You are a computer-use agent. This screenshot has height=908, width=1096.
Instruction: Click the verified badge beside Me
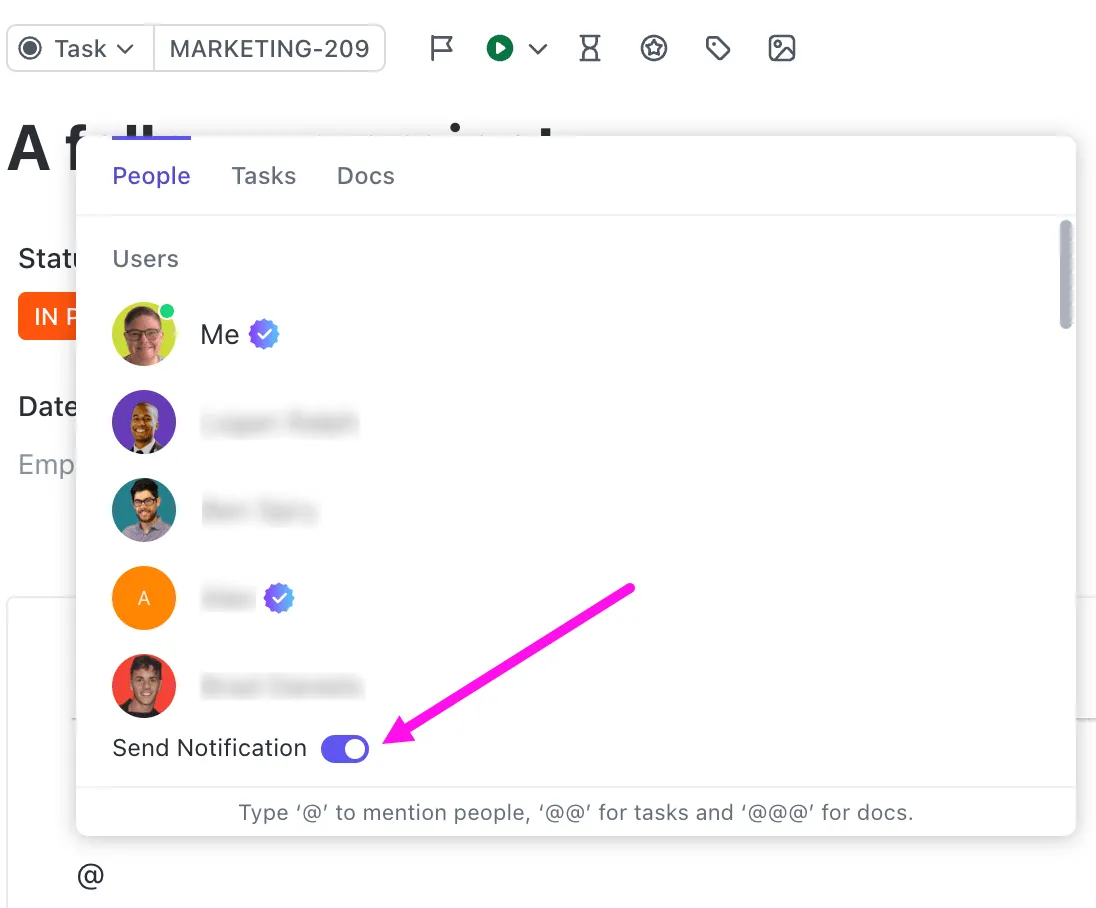point(264,334)
